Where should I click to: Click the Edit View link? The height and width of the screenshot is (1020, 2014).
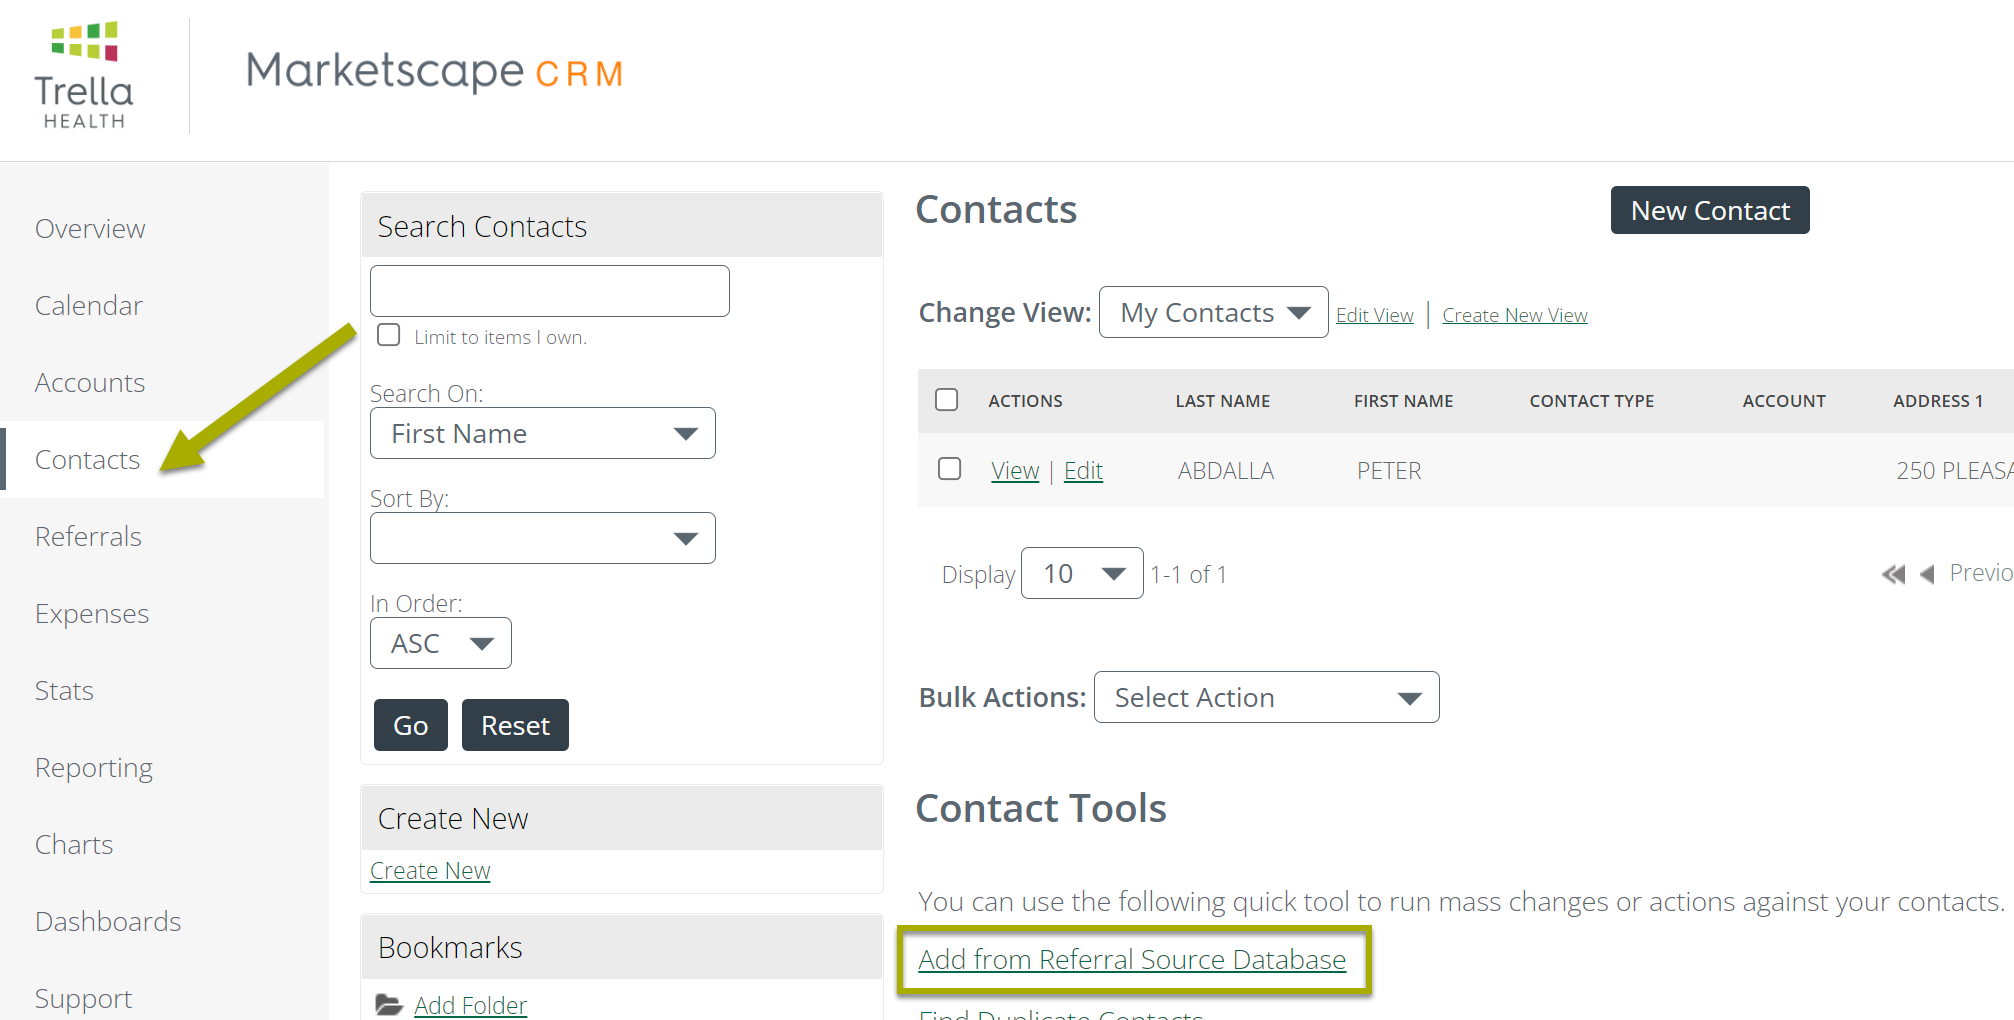coord(1375,315)
